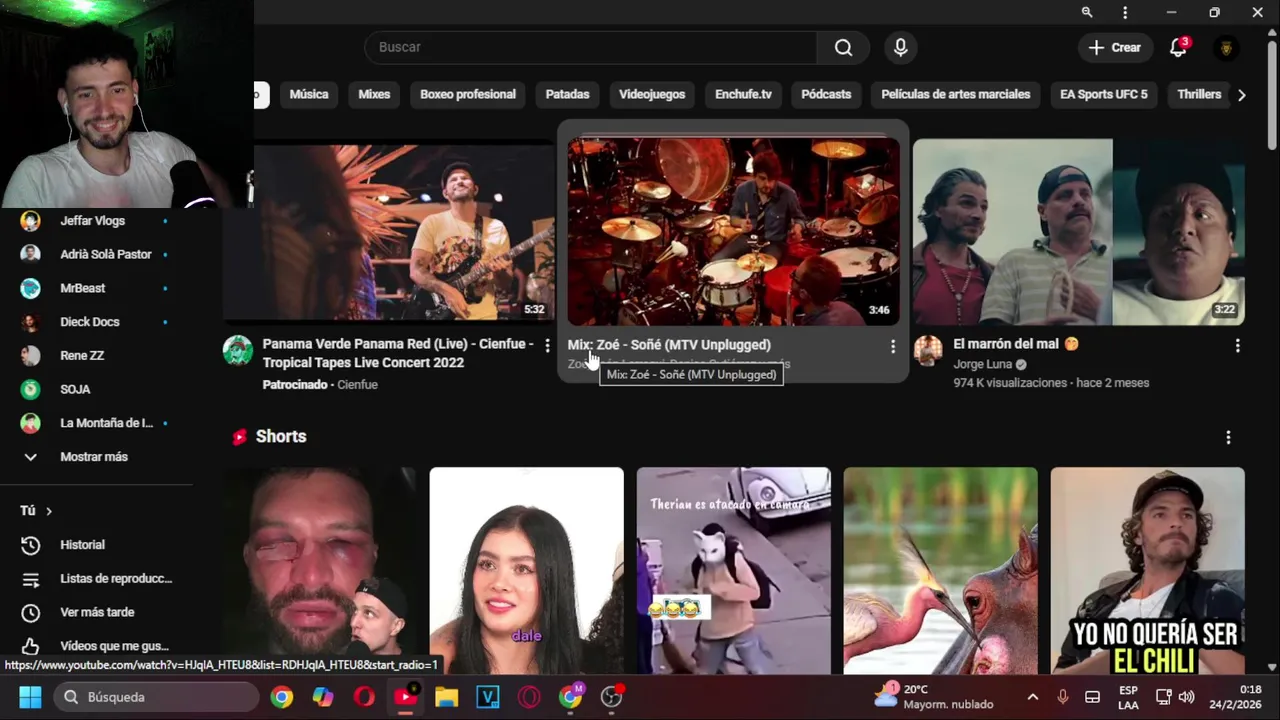The image size is (1280, 720).
Task: Select the Boxeo profesional chip
Action: point(468,94)
